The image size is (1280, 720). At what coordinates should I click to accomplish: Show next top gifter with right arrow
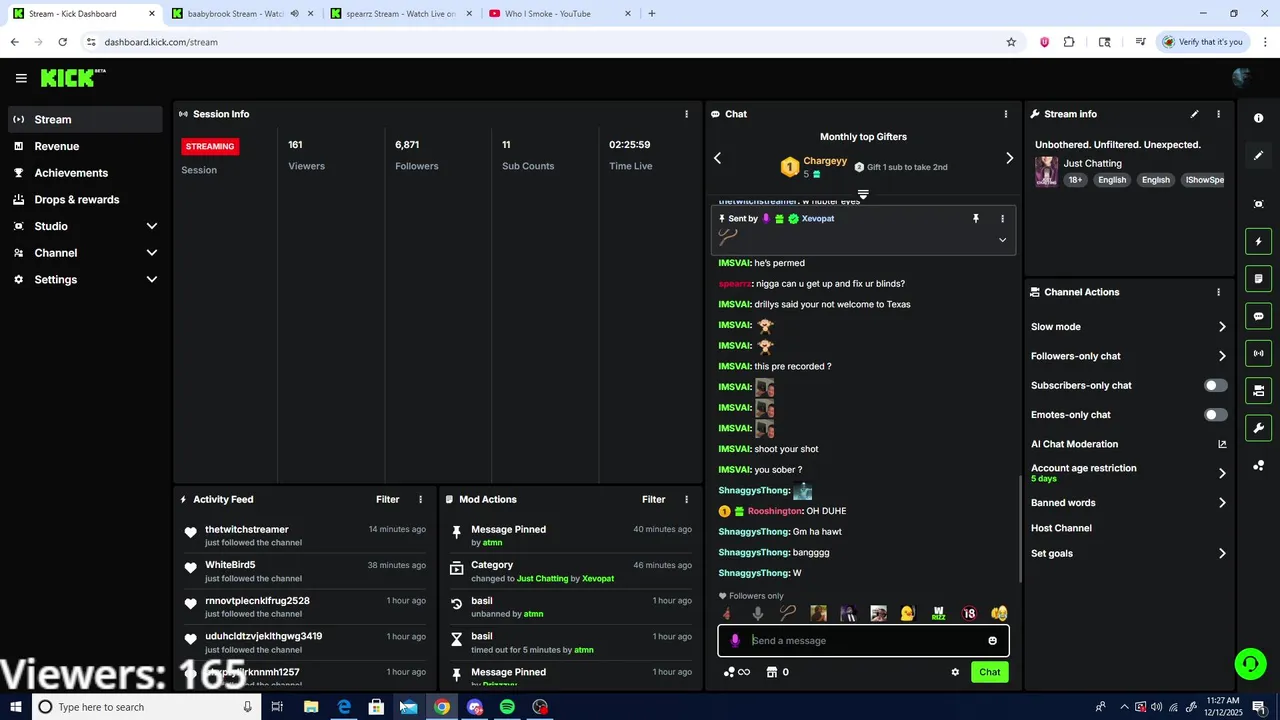[x=1009, y=158]
